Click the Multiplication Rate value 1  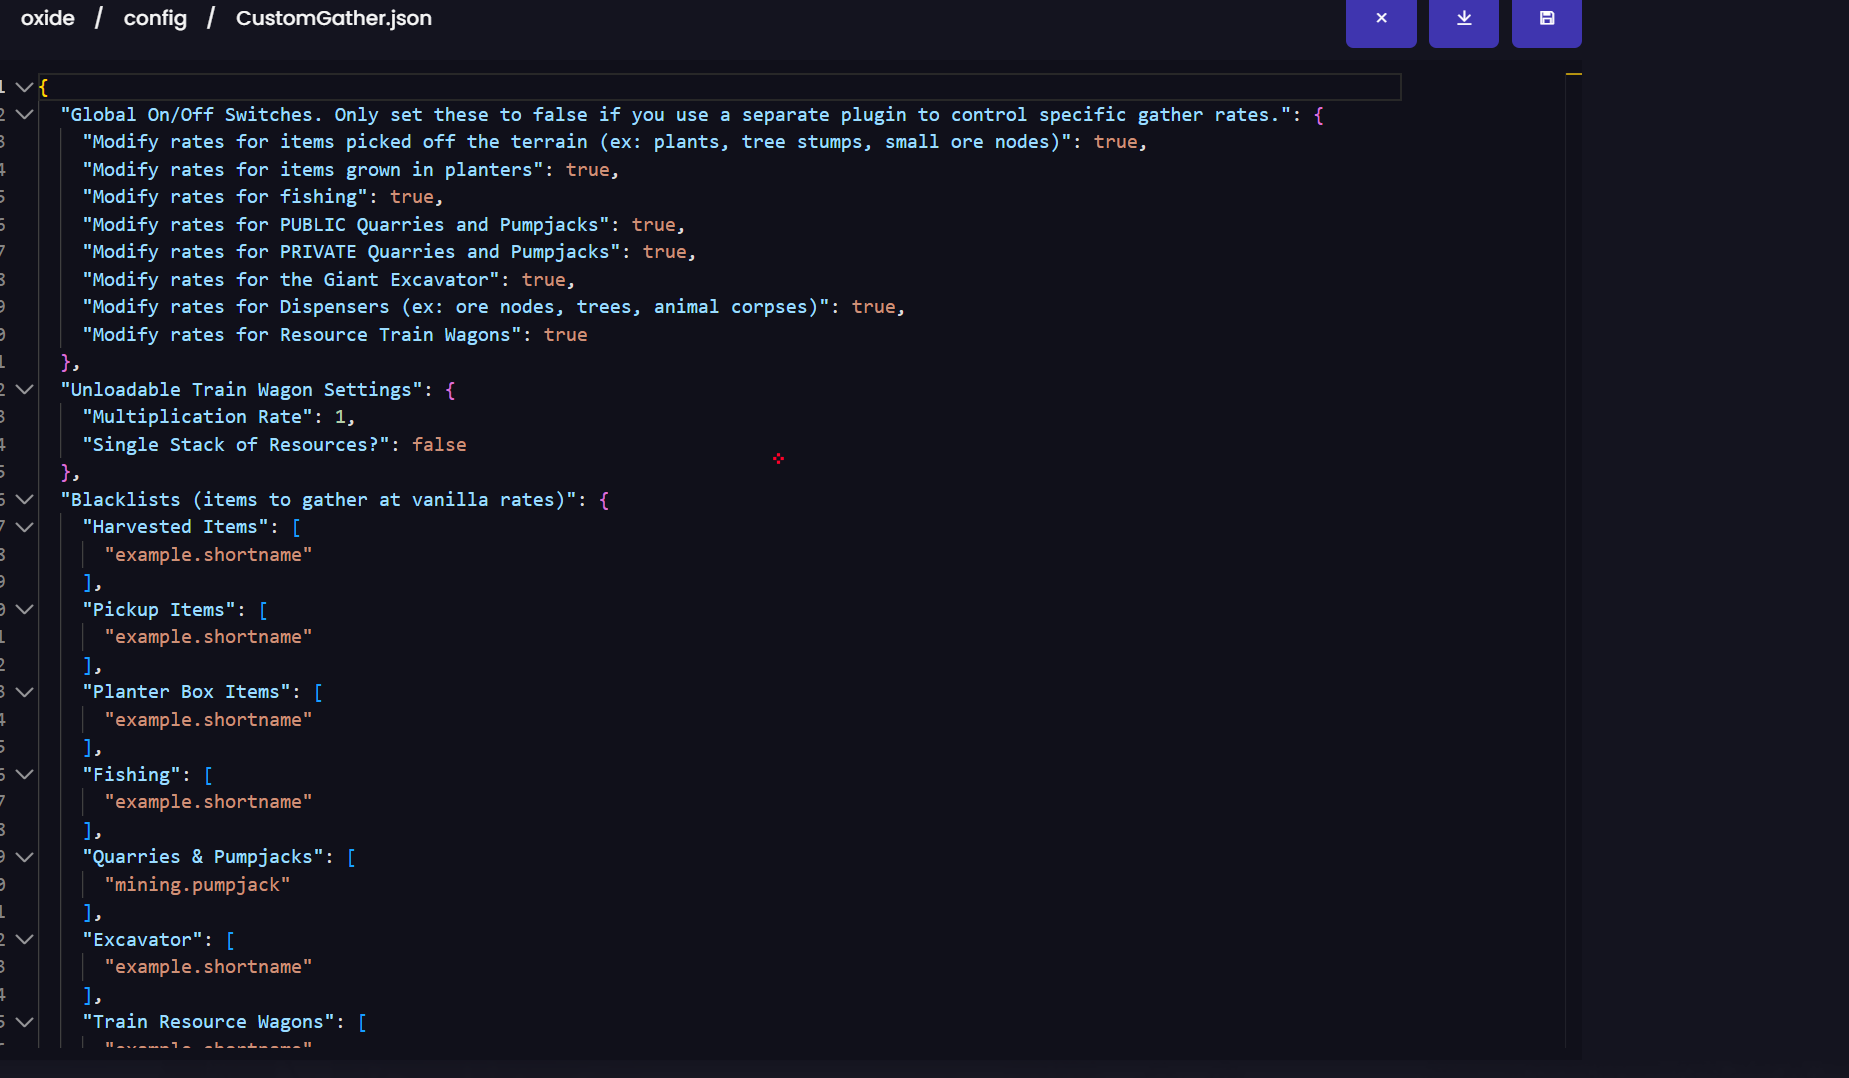coord(340,417)
